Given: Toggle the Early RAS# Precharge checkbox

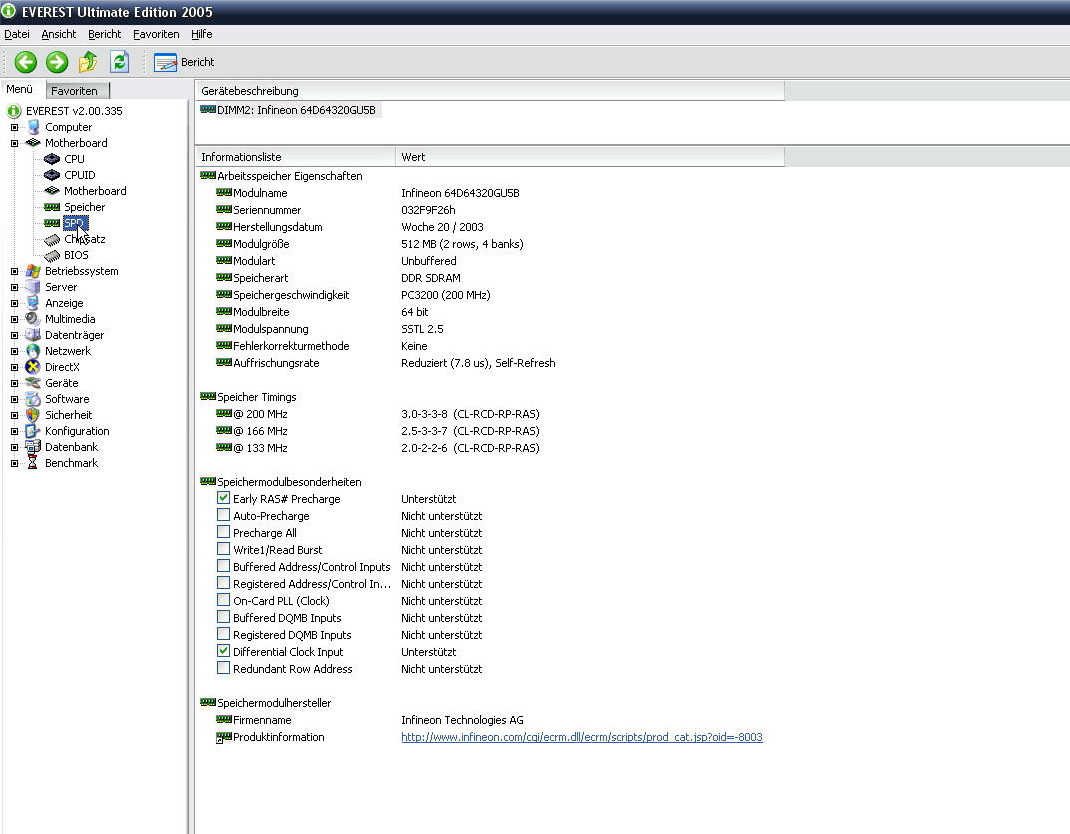Looking at the screenshot, I should click(223, 498).
